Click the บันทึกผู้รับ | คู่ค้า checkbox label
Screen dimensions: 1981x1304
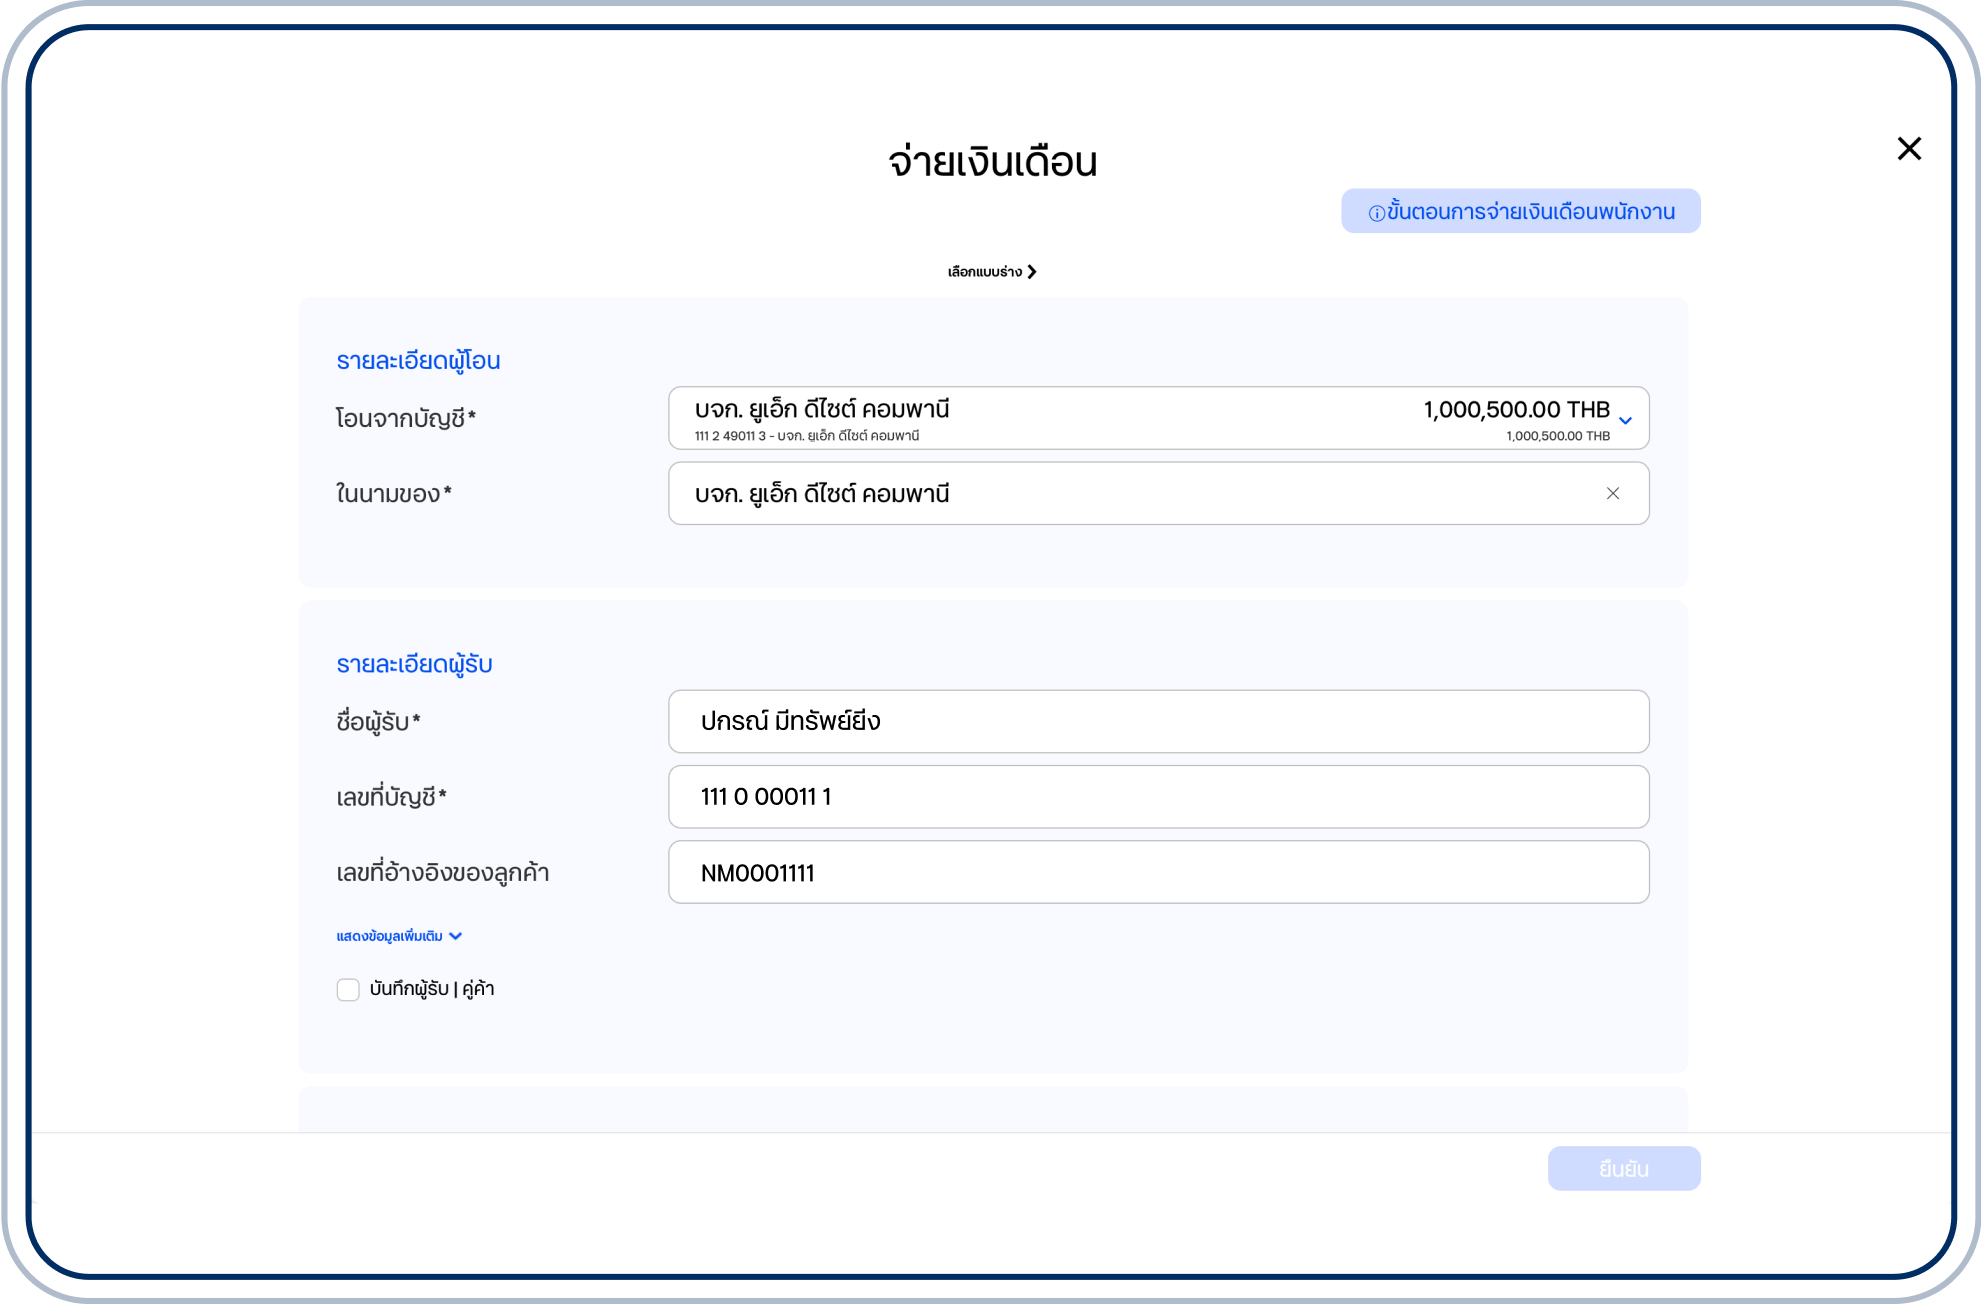[x=432, y=989]
